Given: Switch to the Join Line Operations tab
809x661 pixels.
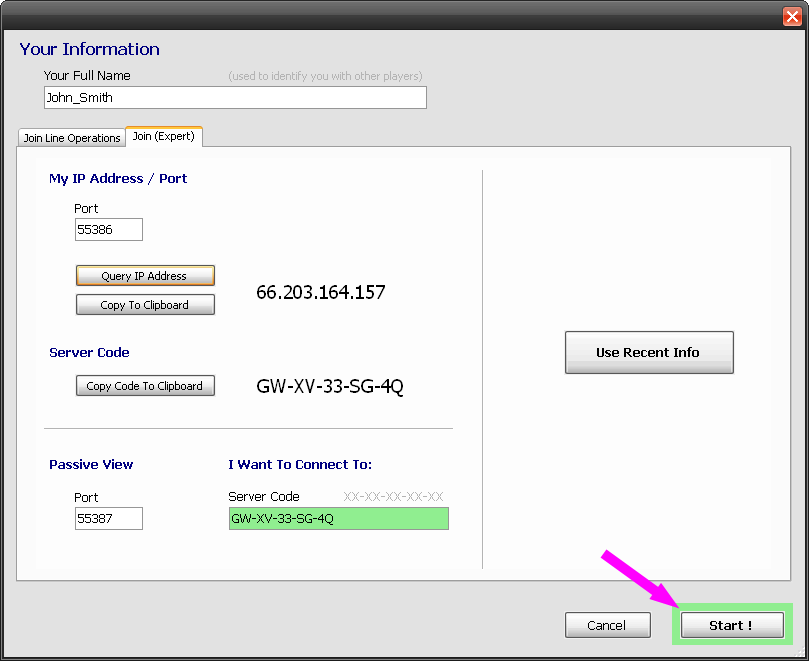Looking at the screenshot, I should pos(72,138).
